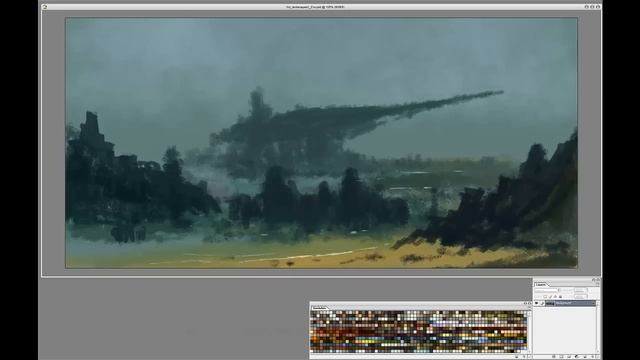Image resolution: width=640 pixels, height=360 pixels.
Task: Toggle lock image pixels brush icon
Action: click(x=550, y=297)
